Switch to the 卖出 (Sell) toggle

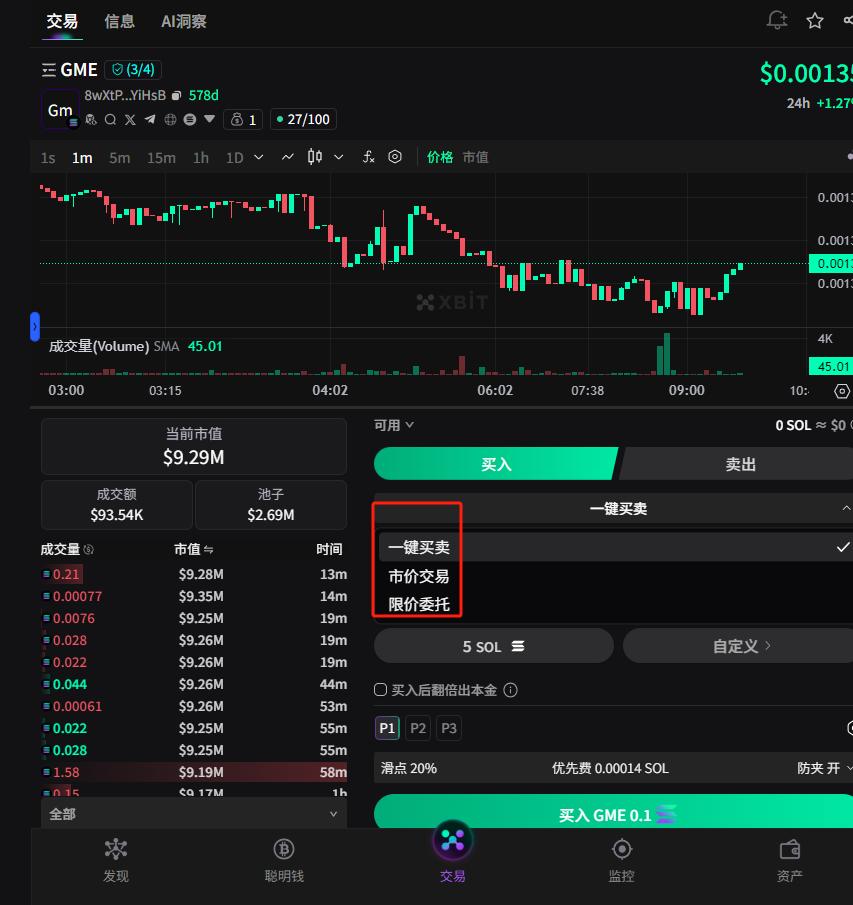[x=740, y=464]
